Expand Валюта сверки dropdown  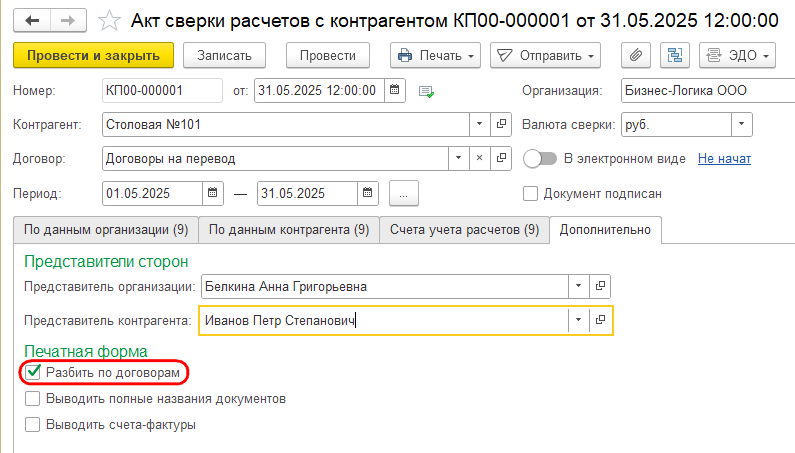click(x=741, y=124)
